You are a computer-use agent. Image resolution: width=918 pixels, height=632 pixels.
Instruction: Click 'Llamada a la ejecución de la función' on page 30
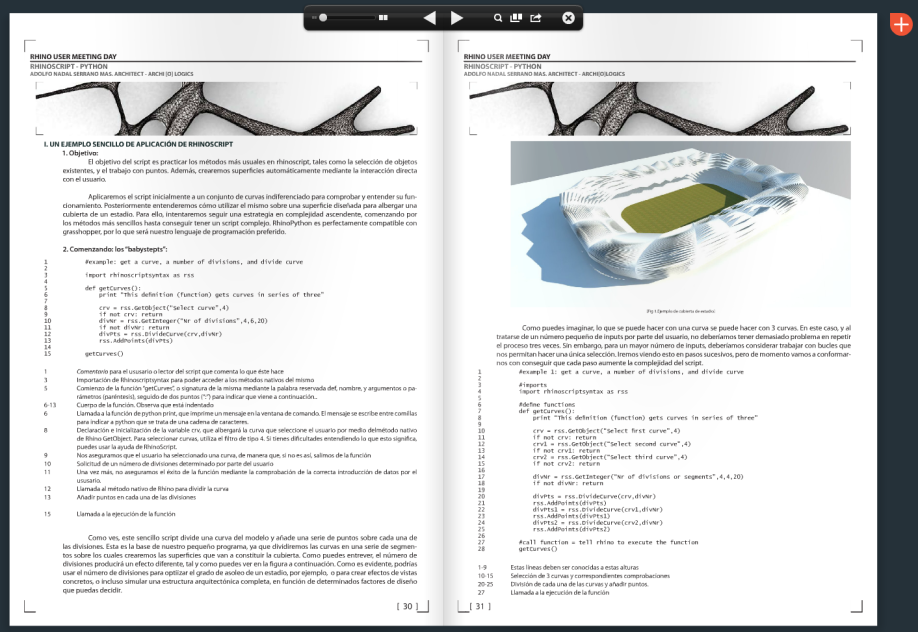click(x=126, y=514)
